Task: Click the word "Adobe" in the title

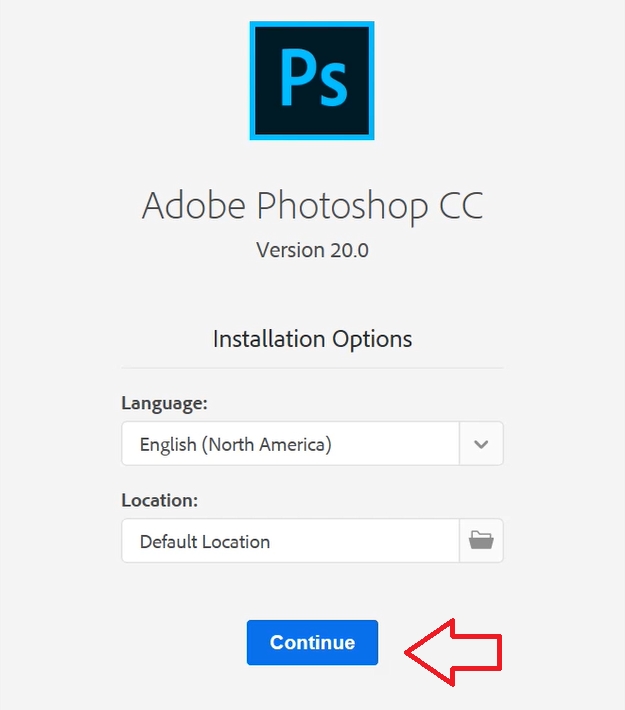Action: pos(194,205)
